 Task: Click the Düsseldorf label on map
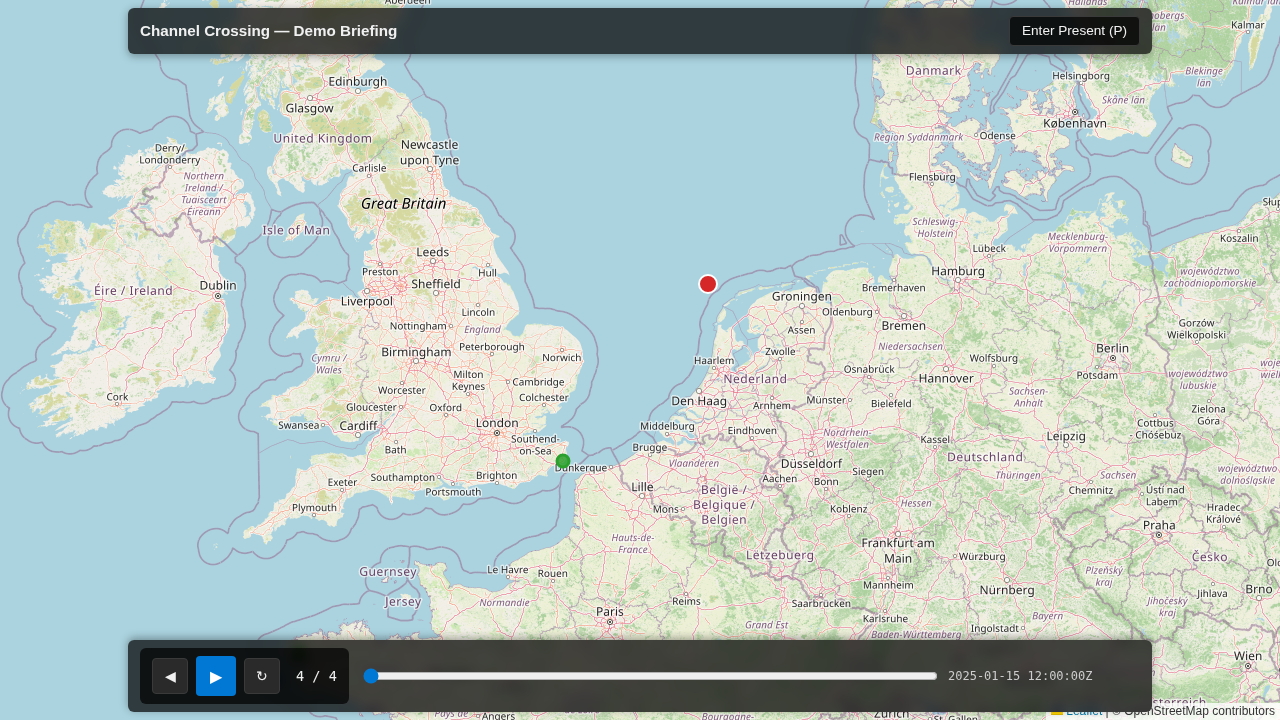point(811,464)
